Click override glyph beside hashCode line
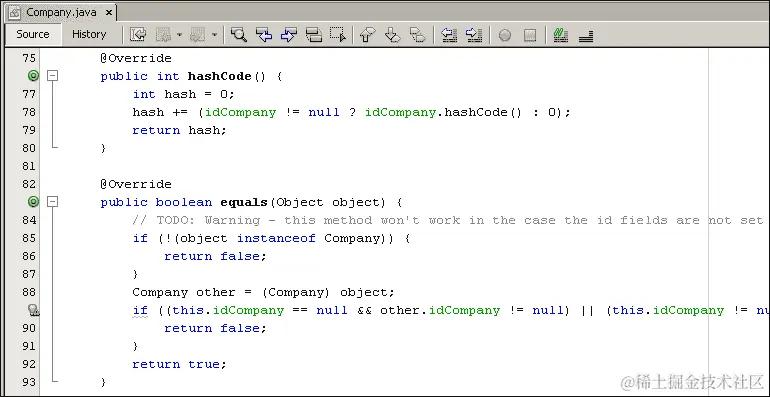 [33, 76]
